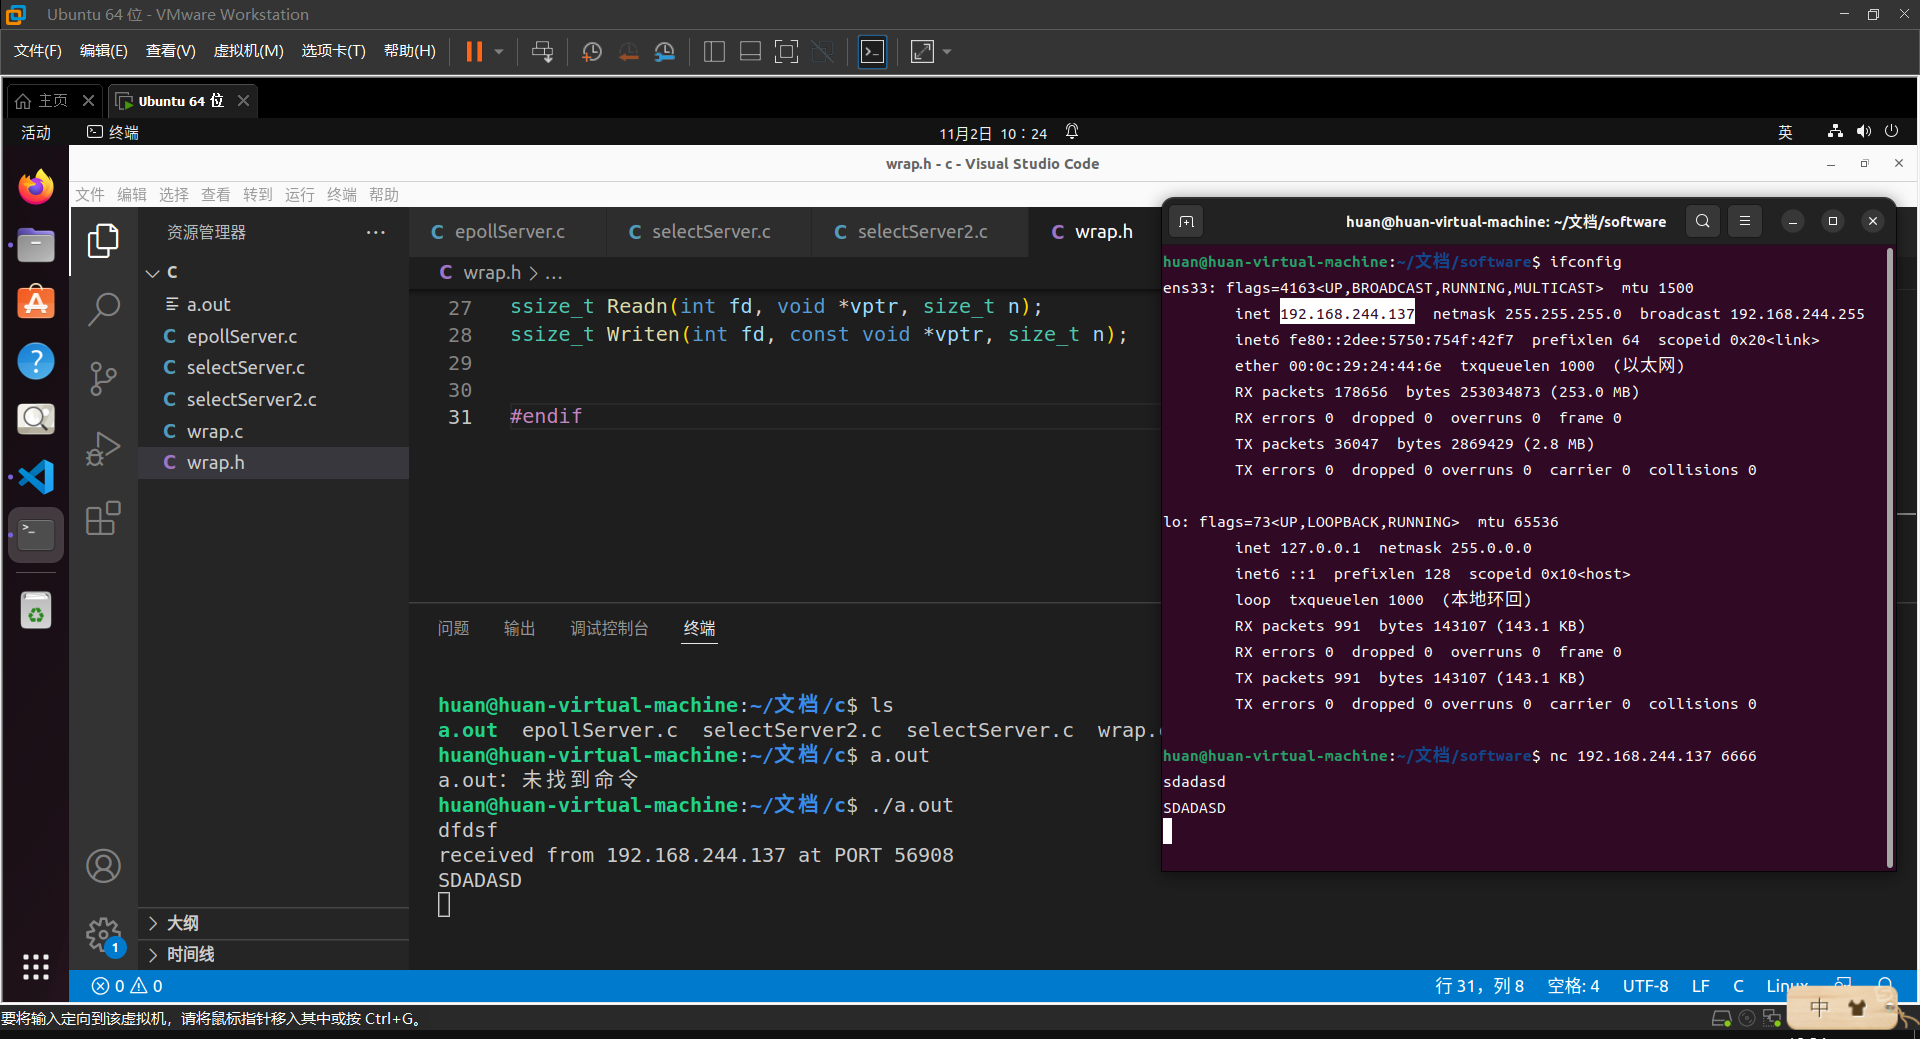This screenshot has height=1039, width=1920.
Task: Open the Search view in VS Code
Action: pyautogui.click(x=104, y=310)
